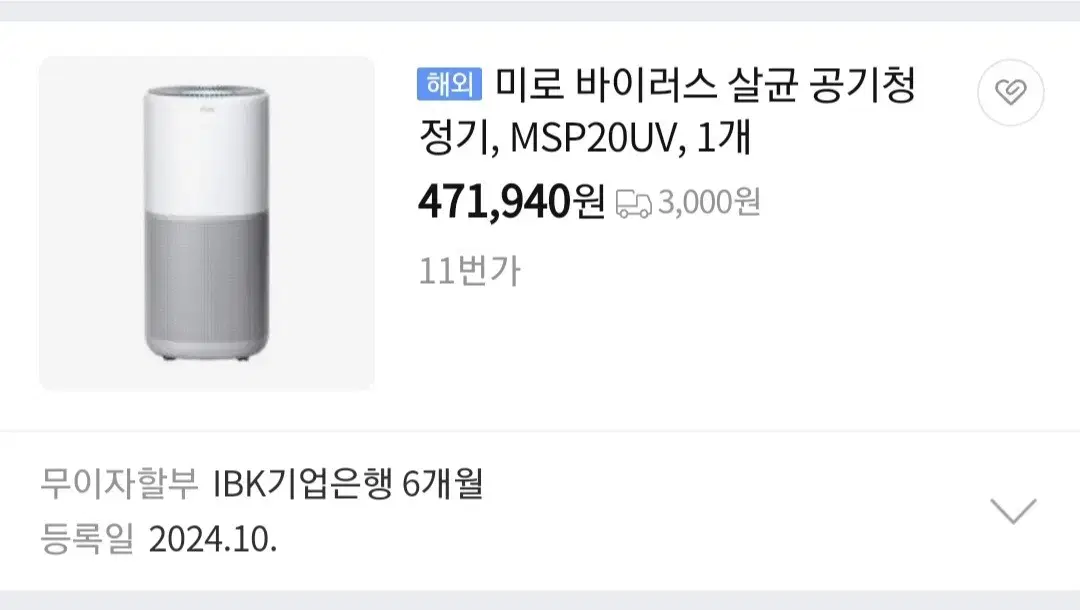
Task: Click the delivery truck icon
Action: [x=633, y=204]
